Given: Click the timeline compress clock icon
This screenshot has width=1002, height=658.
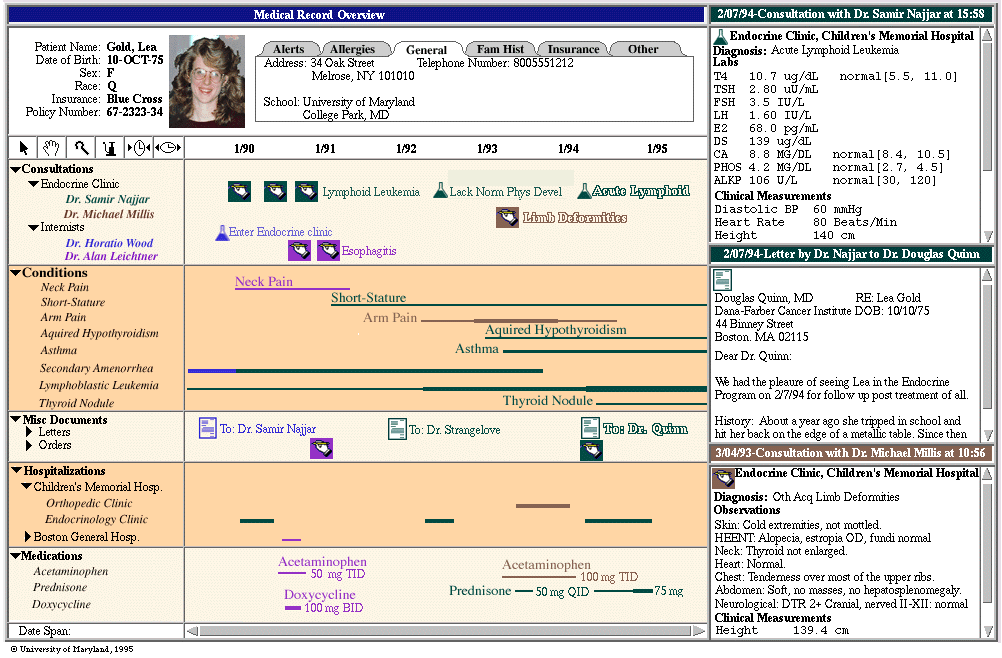Looking at the screenshot, I should point(138,148).
